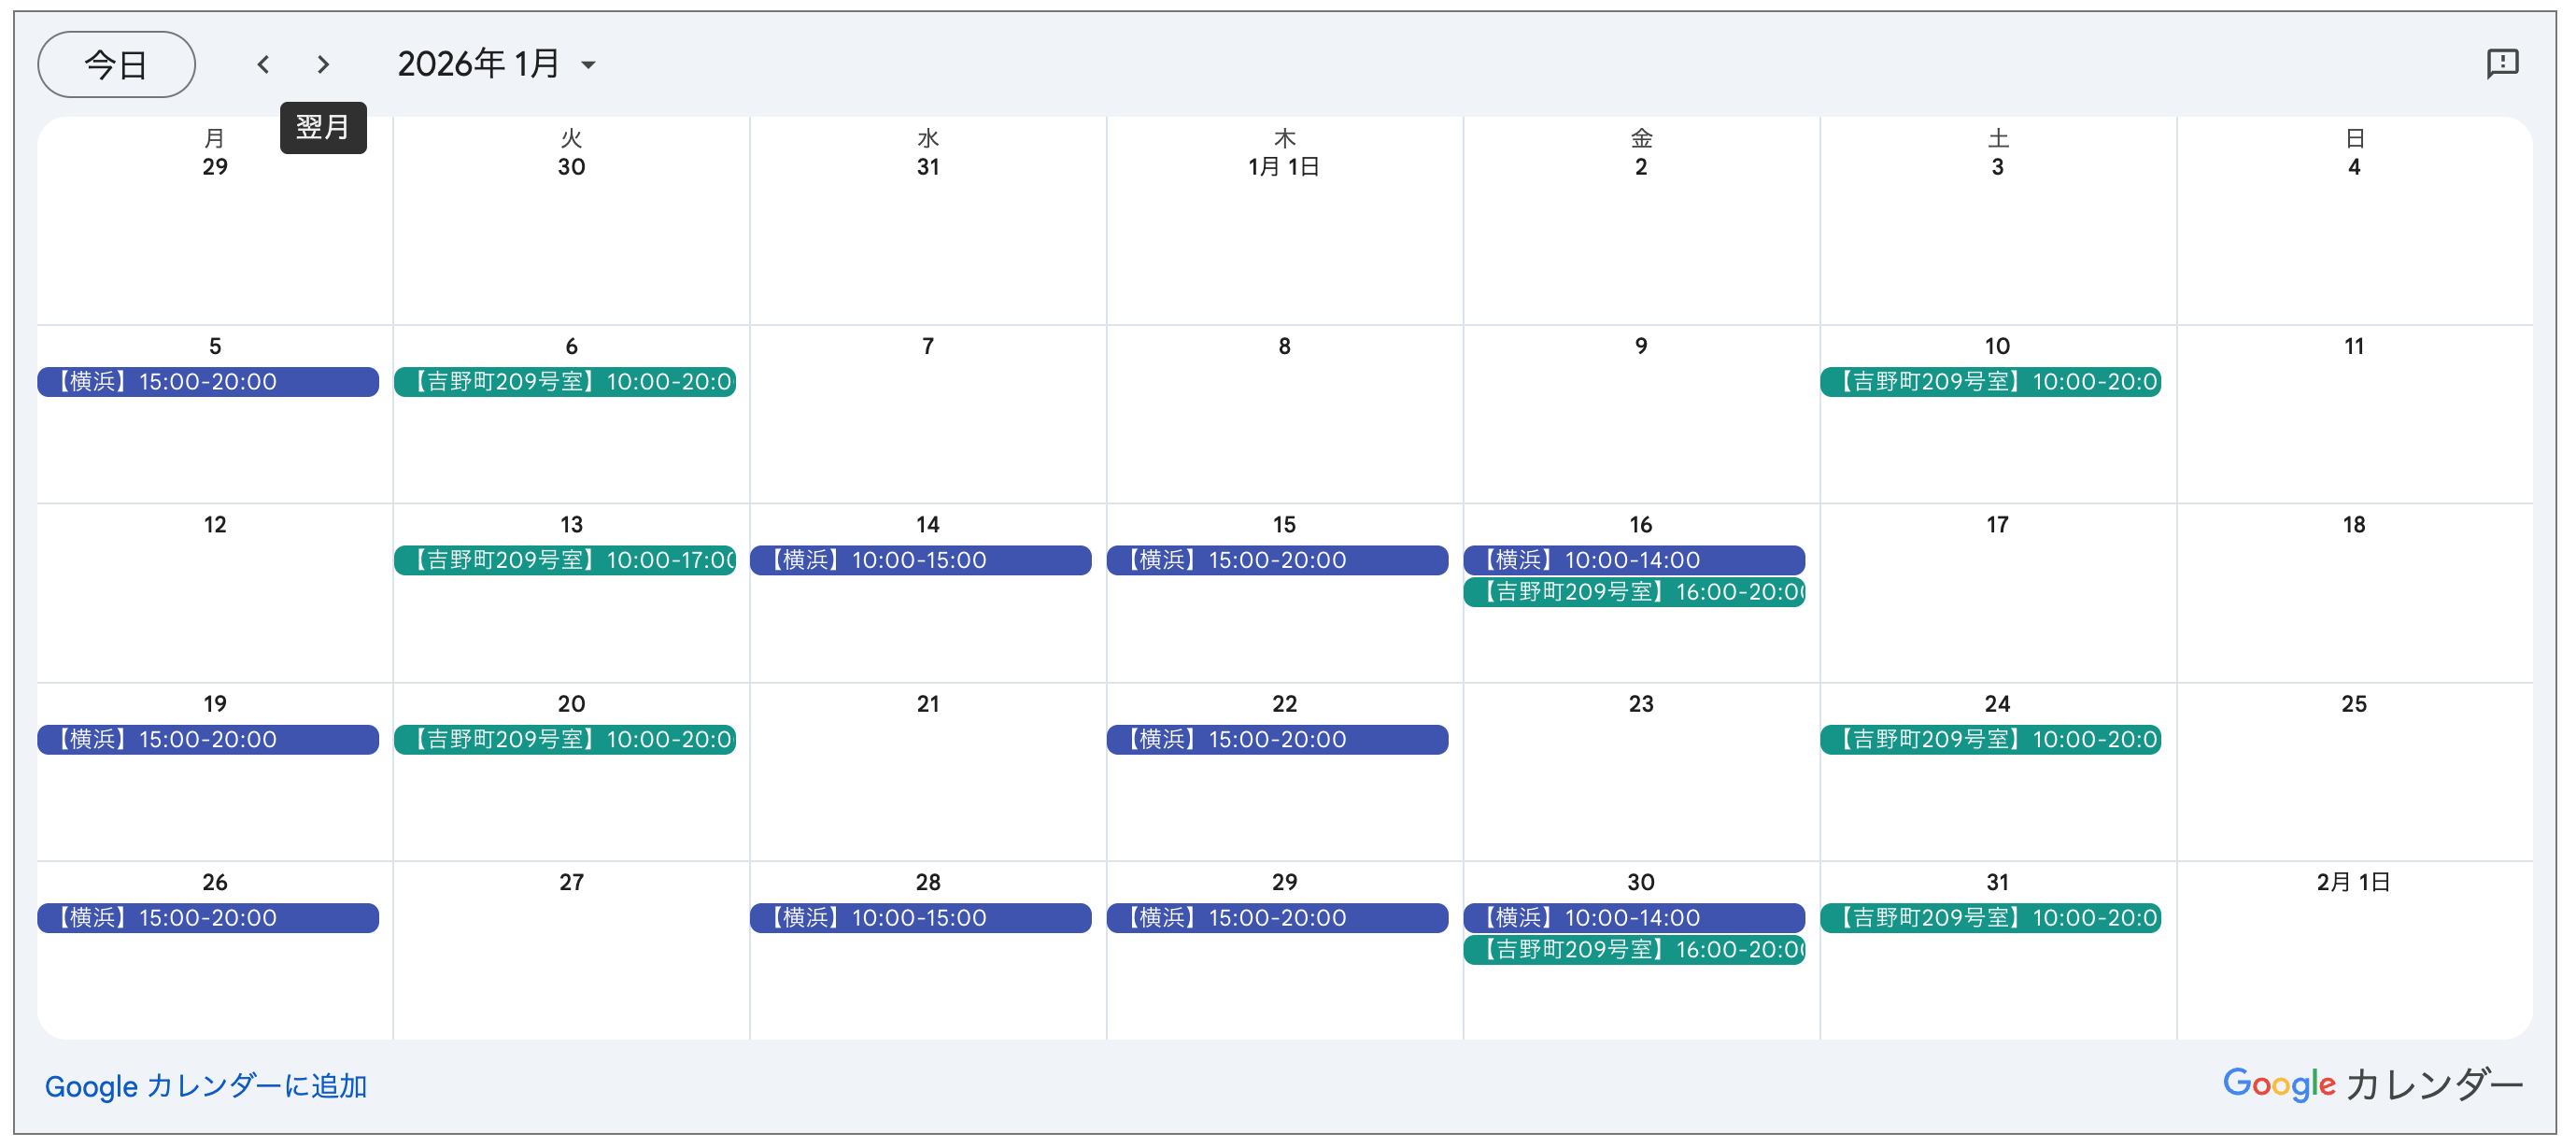
Task: Open the 吉野町209号室 10:00-17:00 event on the 13th
Action: pos(565,560)
